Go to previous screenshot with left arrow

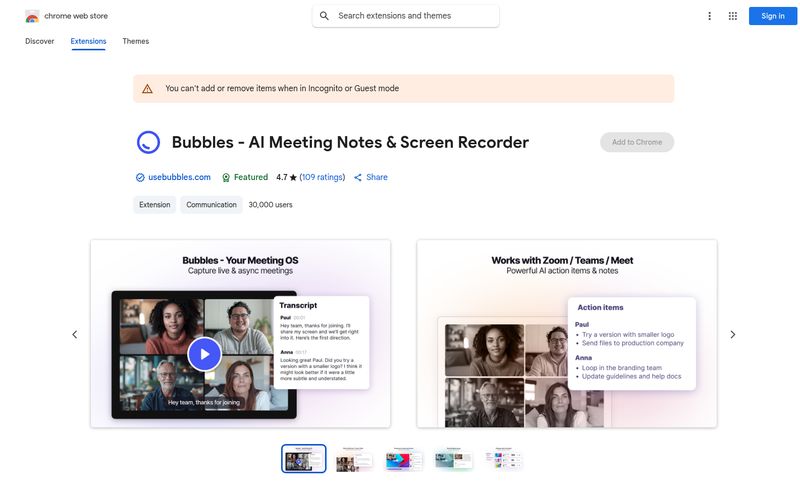point(74,335)
